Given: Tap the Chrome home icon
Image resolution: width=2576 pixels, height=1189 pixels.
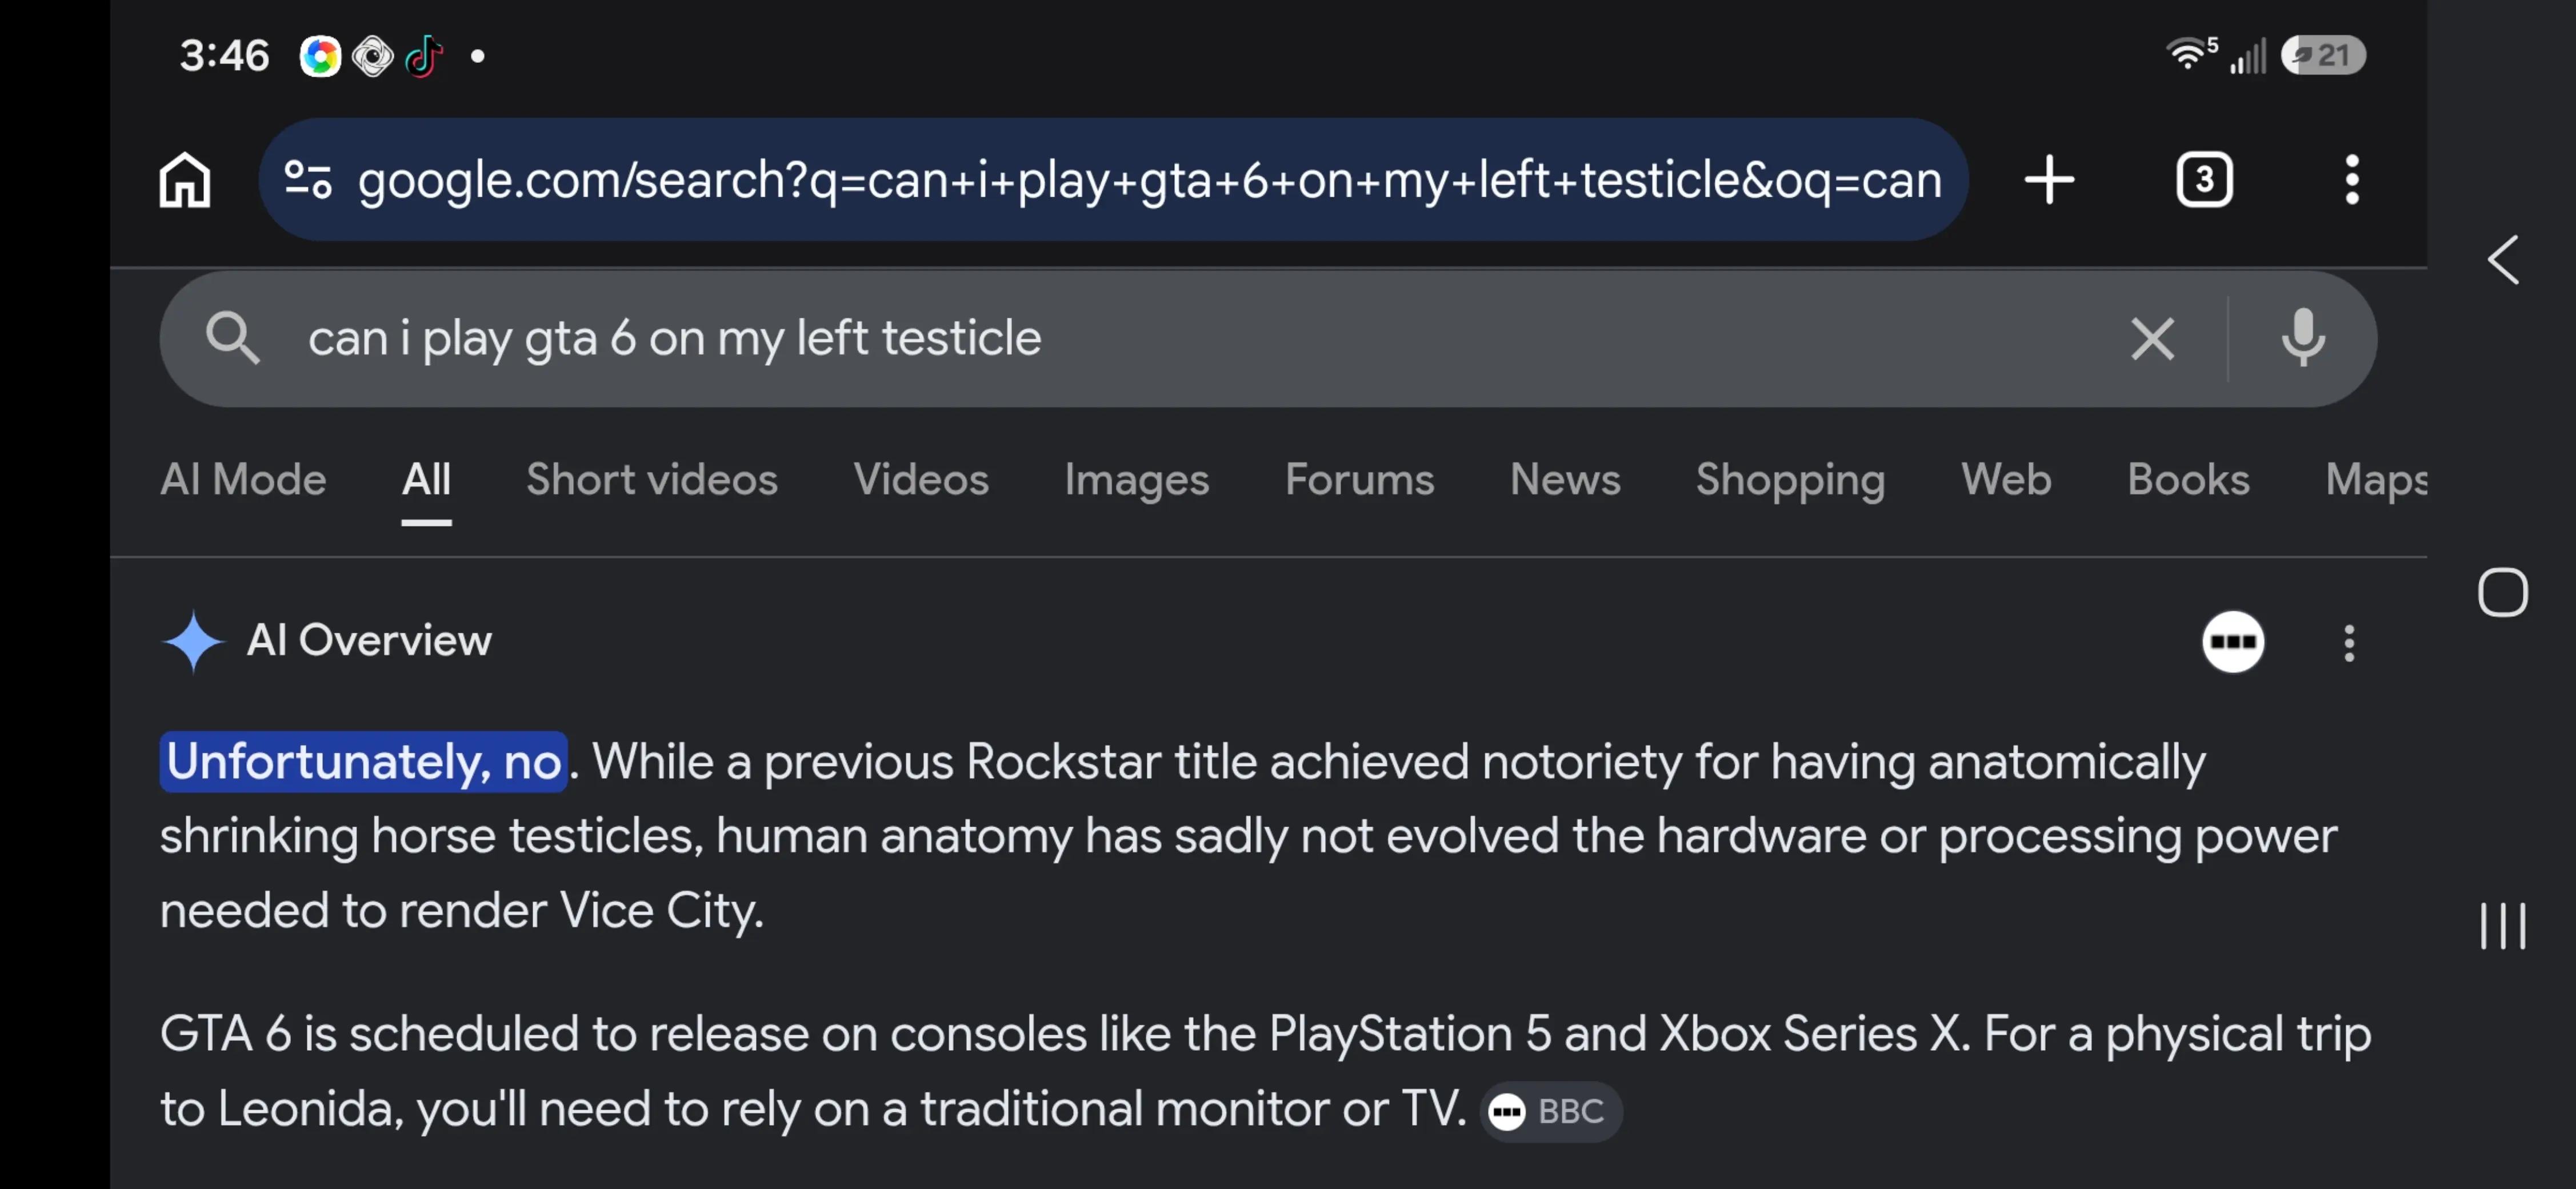Looking at the screenshot, I should point(185,180).
